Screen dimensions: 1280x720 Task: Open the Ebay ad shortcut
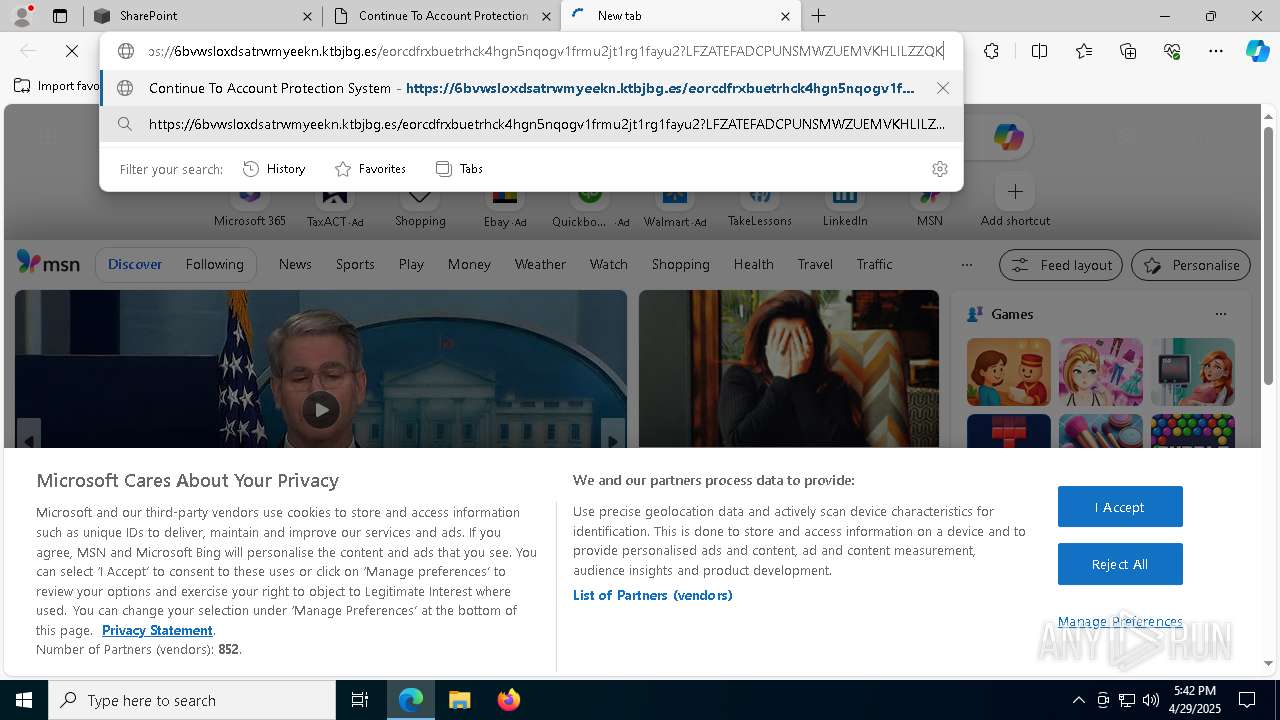(x=505, y=205)
